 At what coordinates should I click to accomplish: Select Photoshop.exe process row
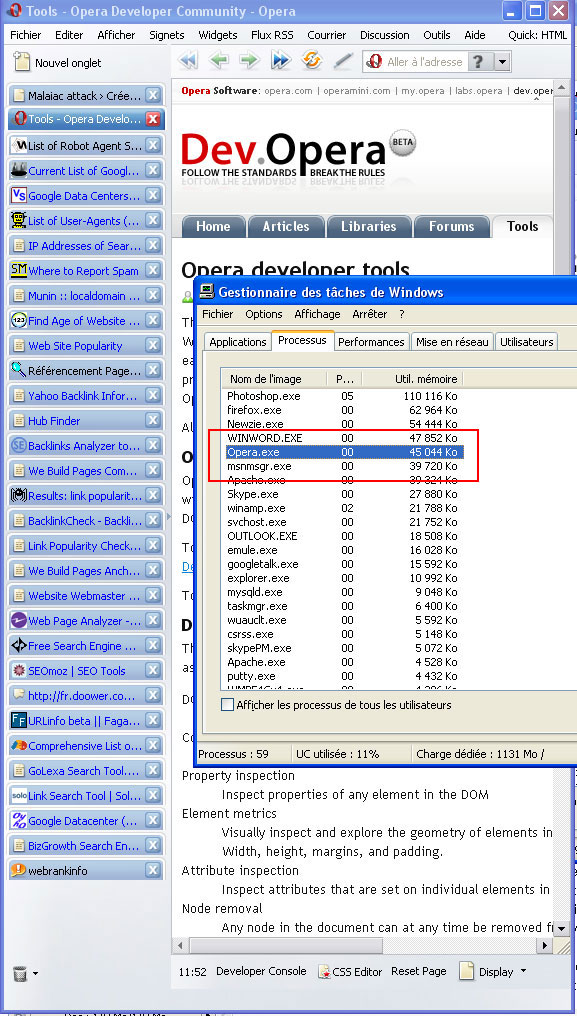coord(344,396)
